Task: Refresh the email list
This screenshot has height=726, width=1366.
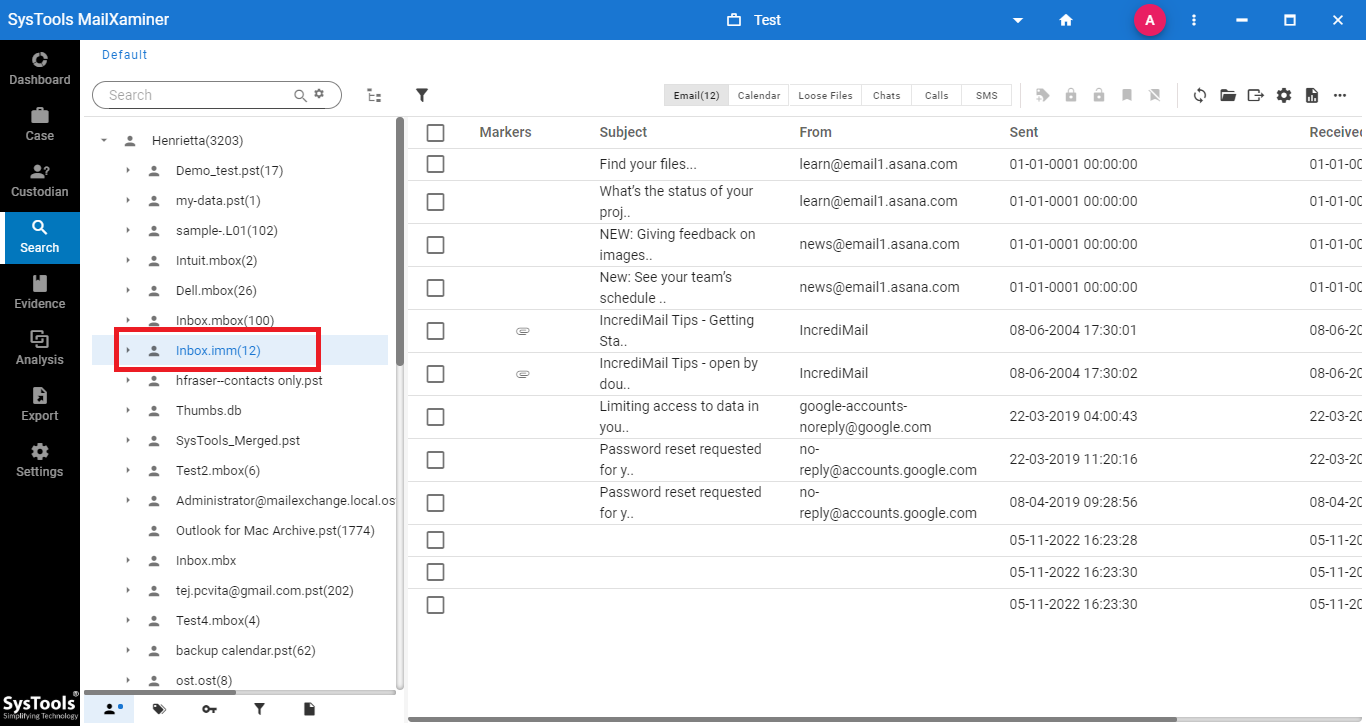Action: pyautogui.click(x=1200, y=95)
